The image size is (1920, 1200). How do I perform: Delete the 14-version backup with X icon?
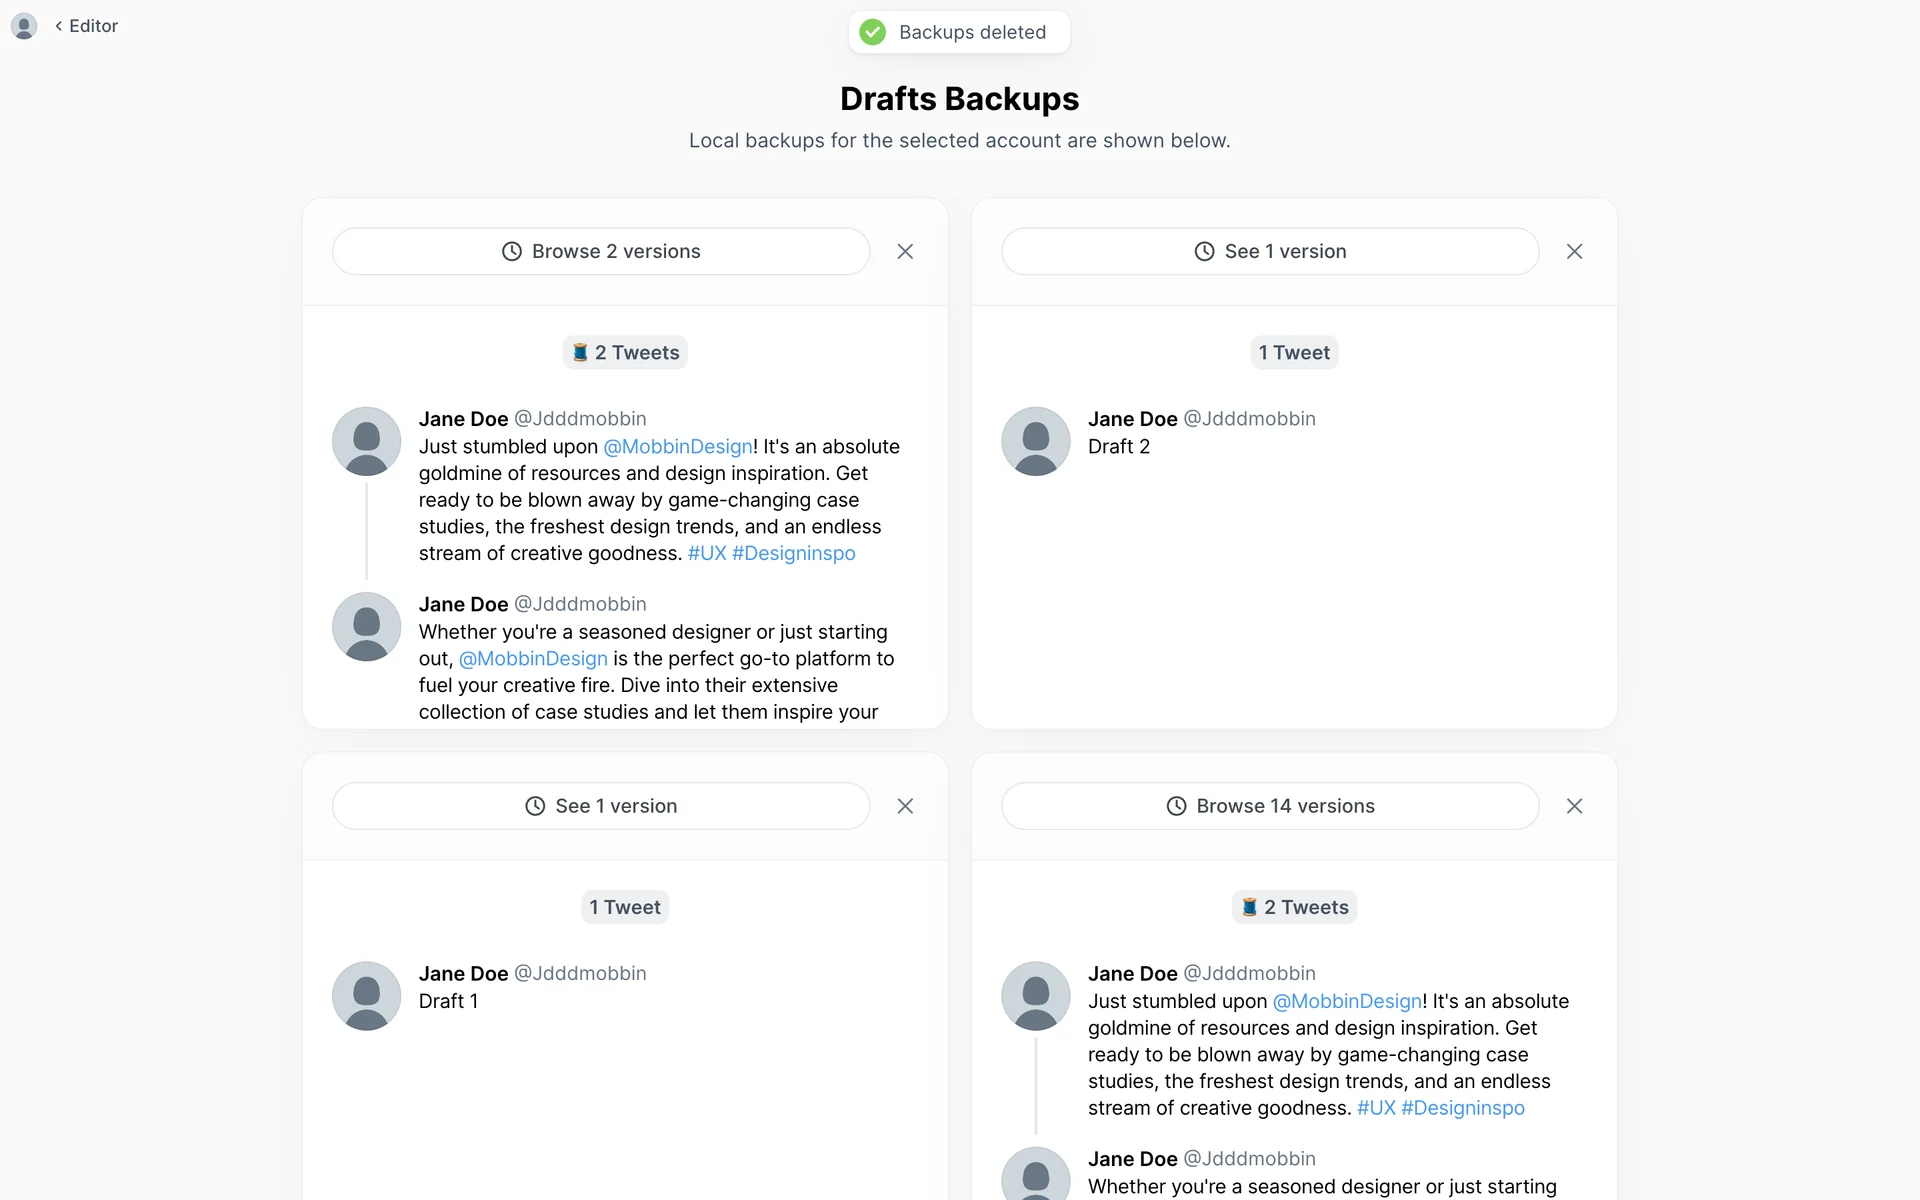(x=1574, y=806)
